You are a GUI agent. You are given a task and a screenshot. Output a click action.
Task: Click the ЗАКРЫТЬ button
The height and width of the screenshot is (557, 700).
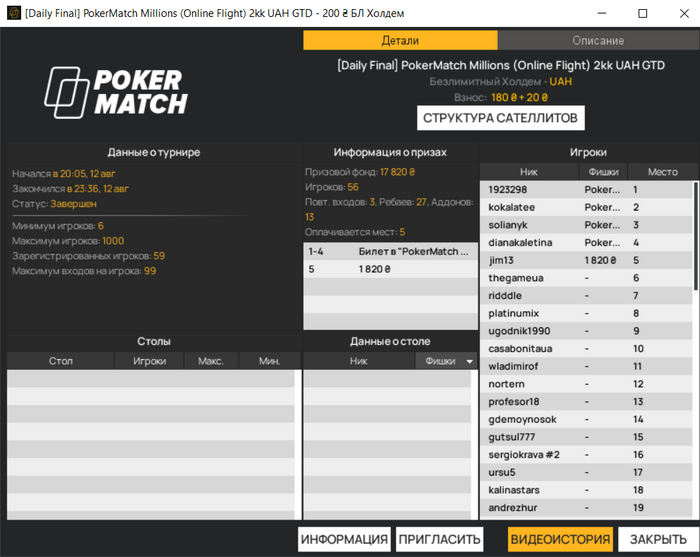[658, 539]
